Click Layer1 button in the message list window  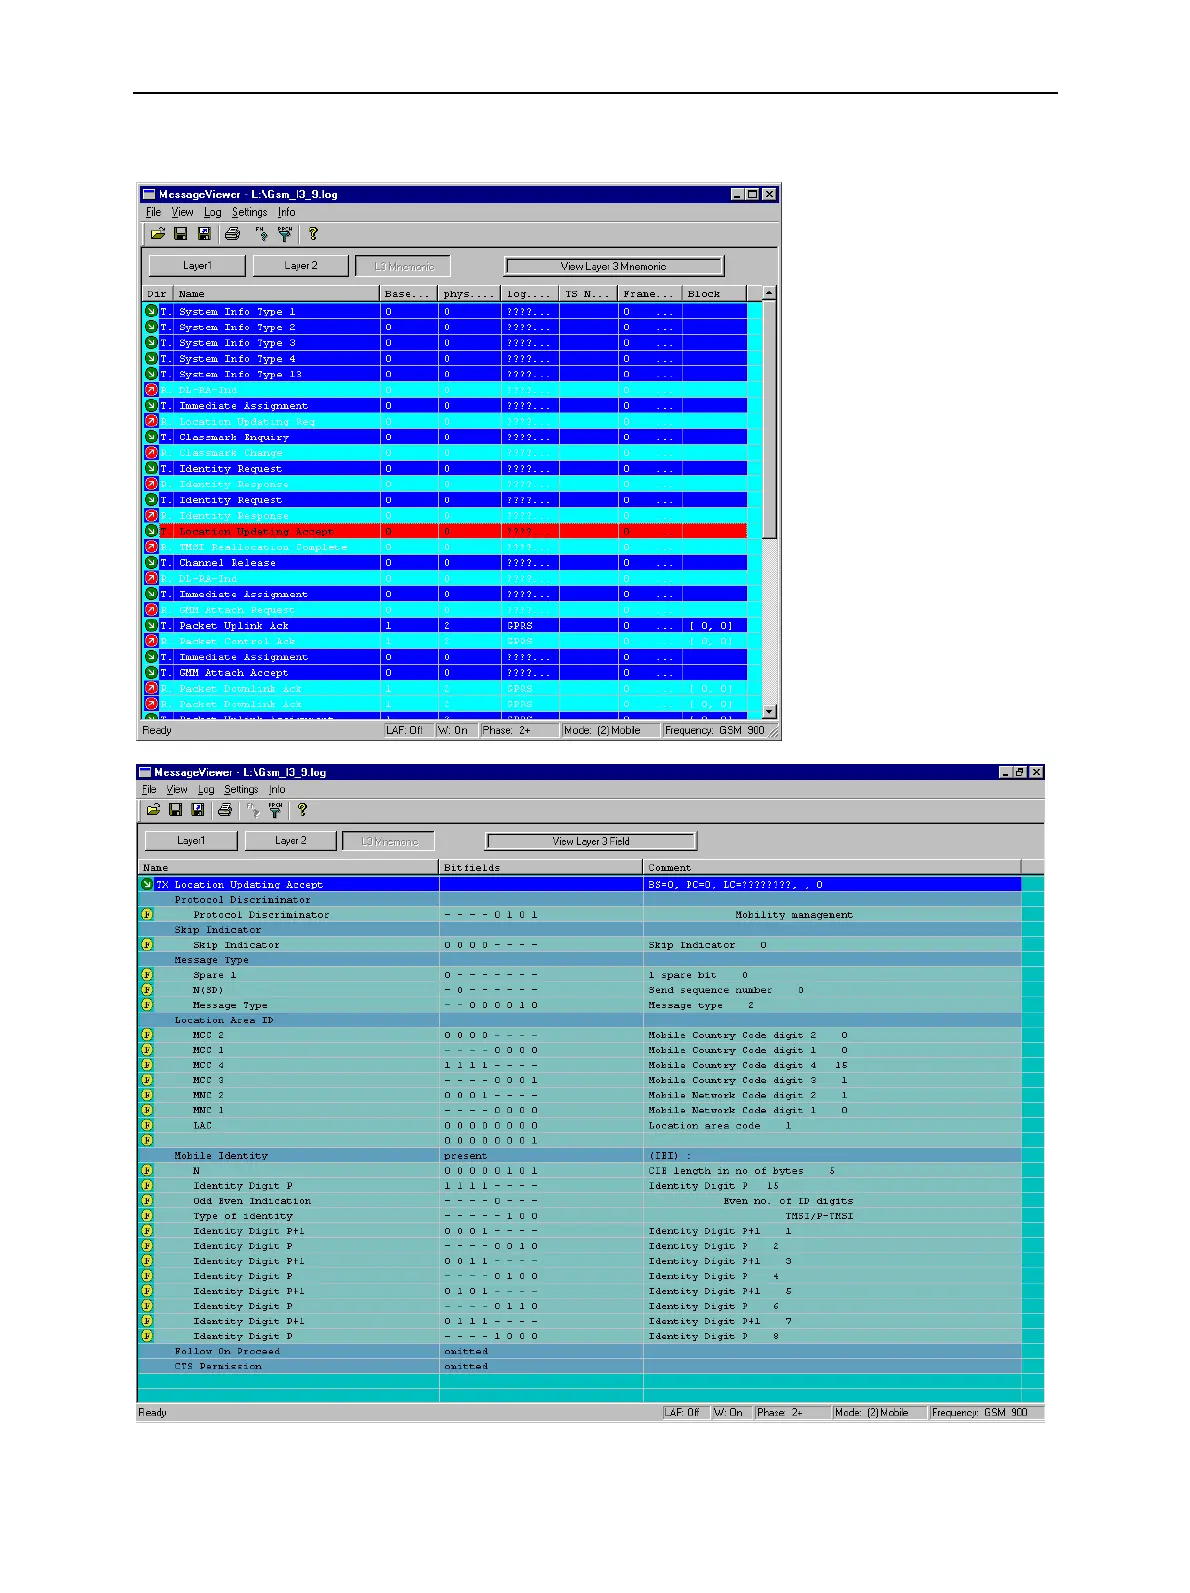[197, 266]
